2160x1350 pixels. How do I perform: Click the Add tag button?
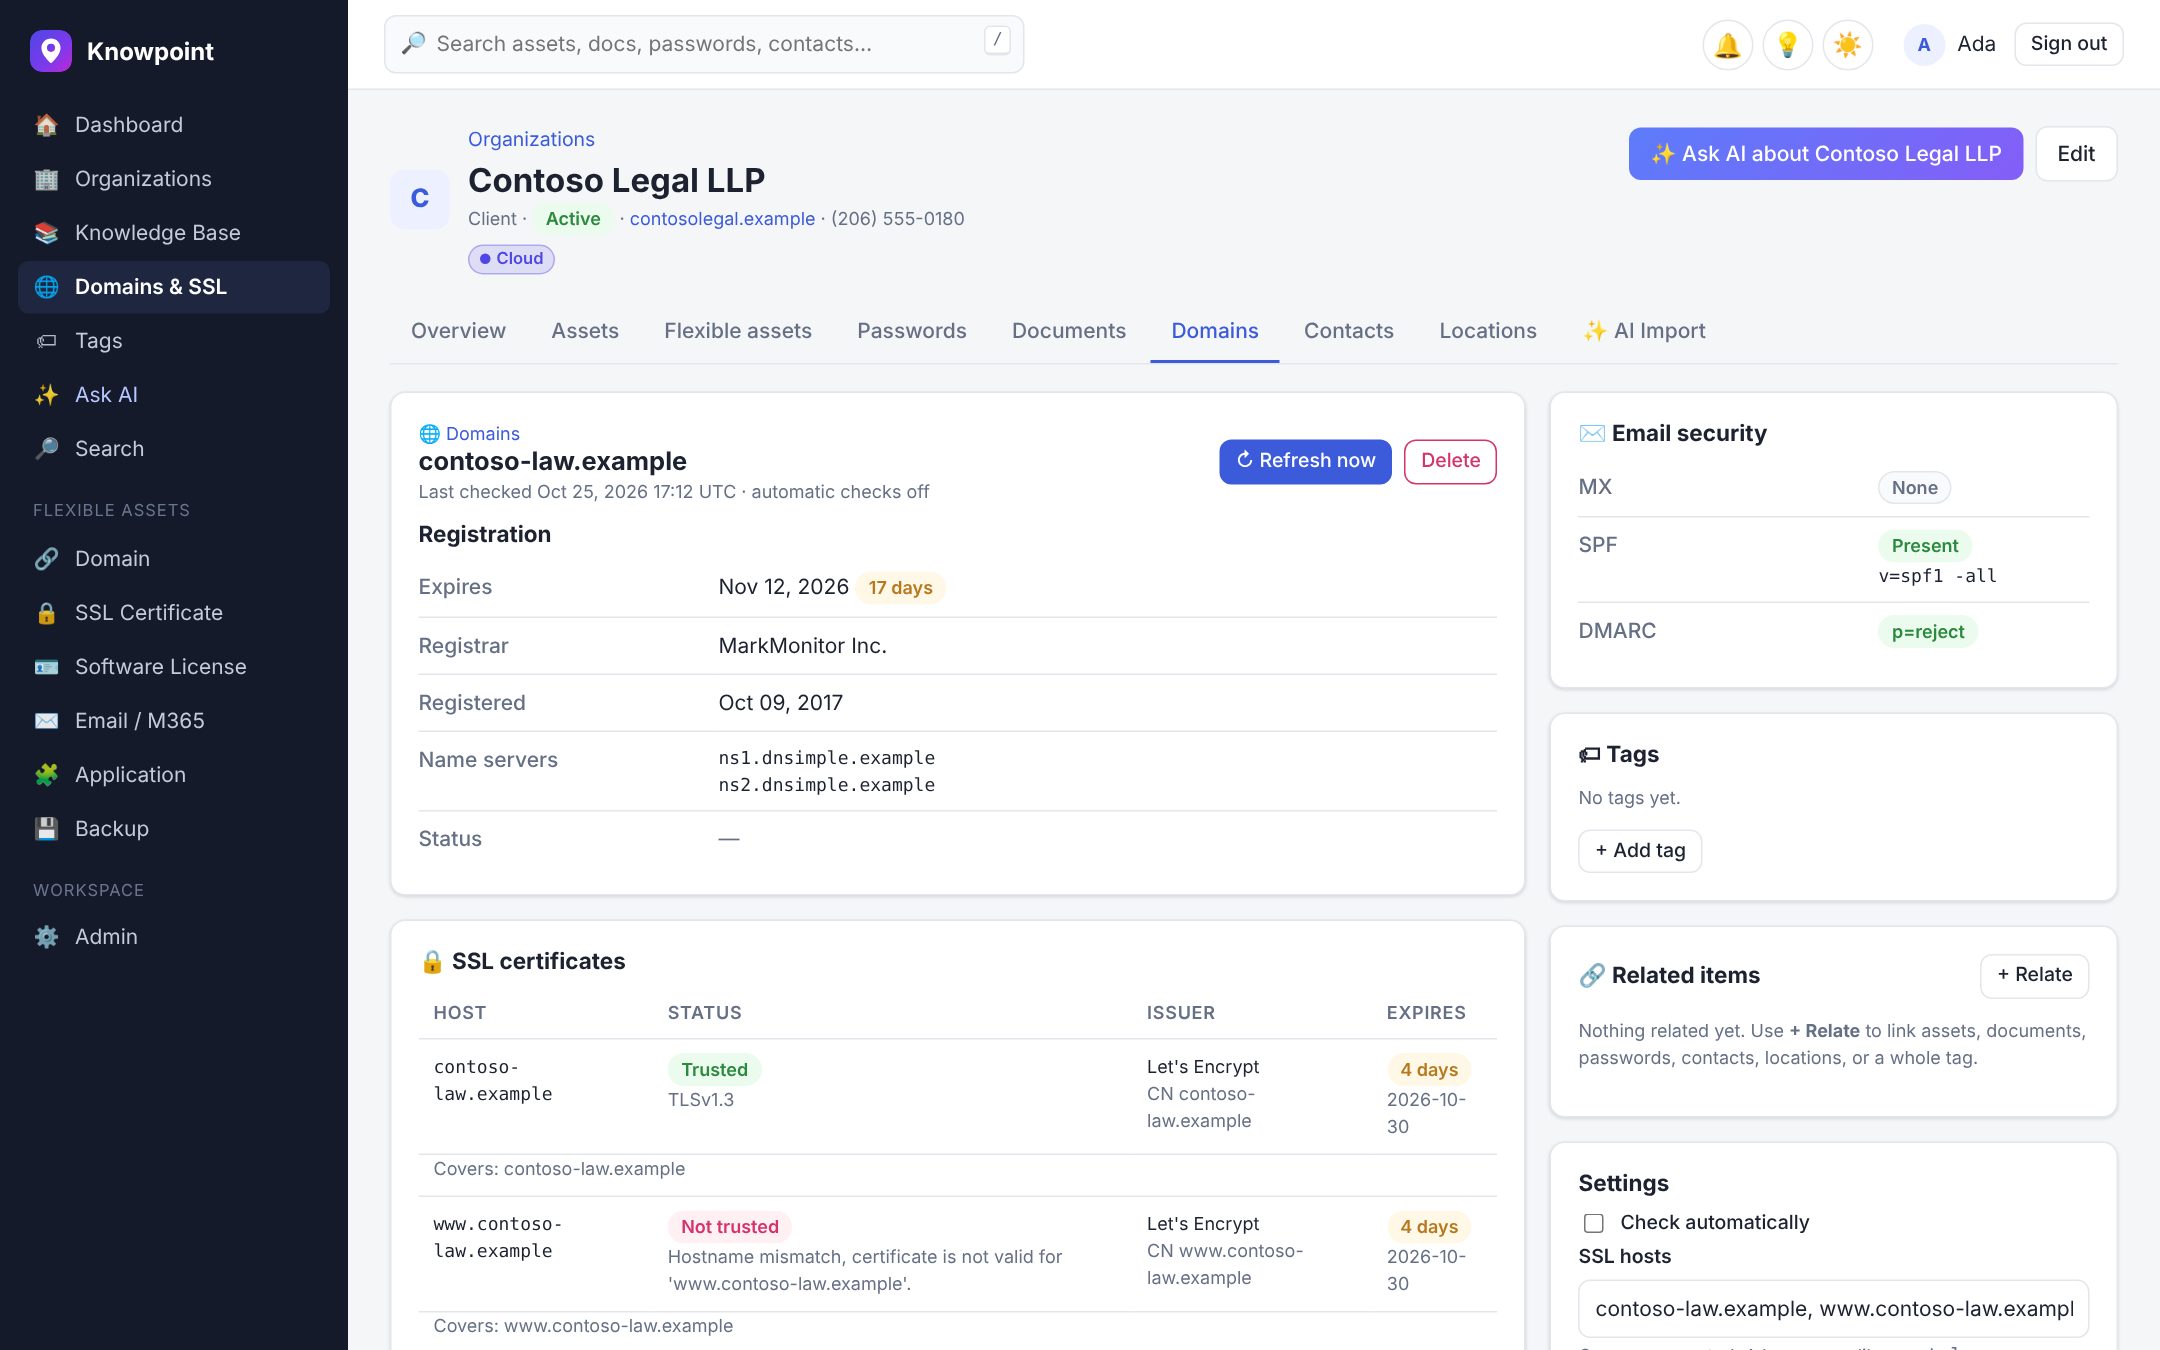(x=1640, y=851)
